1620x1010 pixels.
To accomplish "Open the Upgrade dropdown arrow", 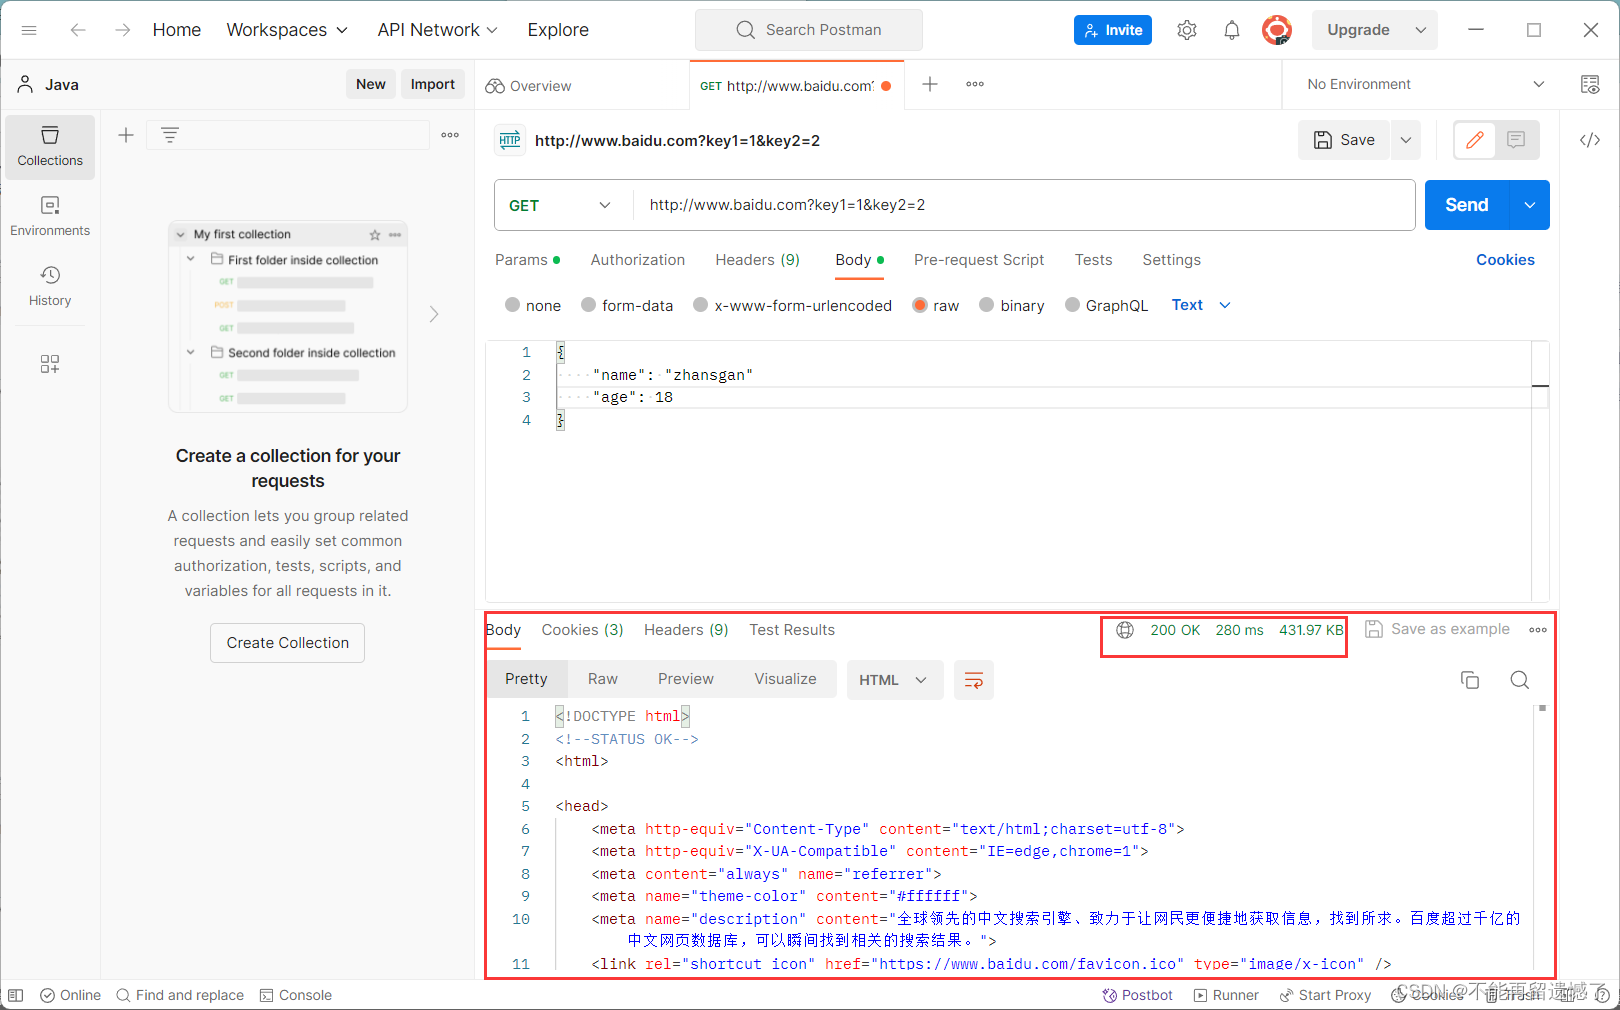I will tap(1420, 30).
